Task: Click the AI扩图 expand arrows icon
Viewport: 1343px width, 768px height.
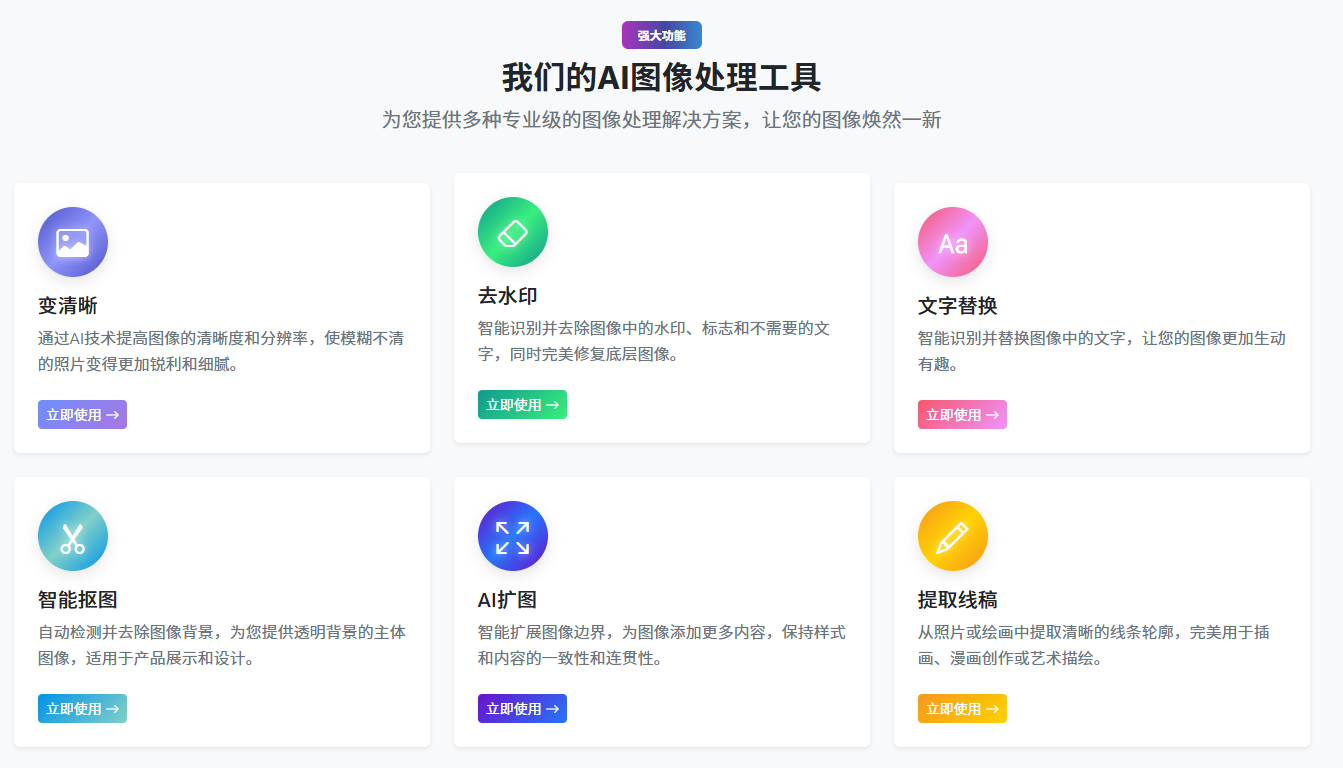Action: tap(513, 536)
